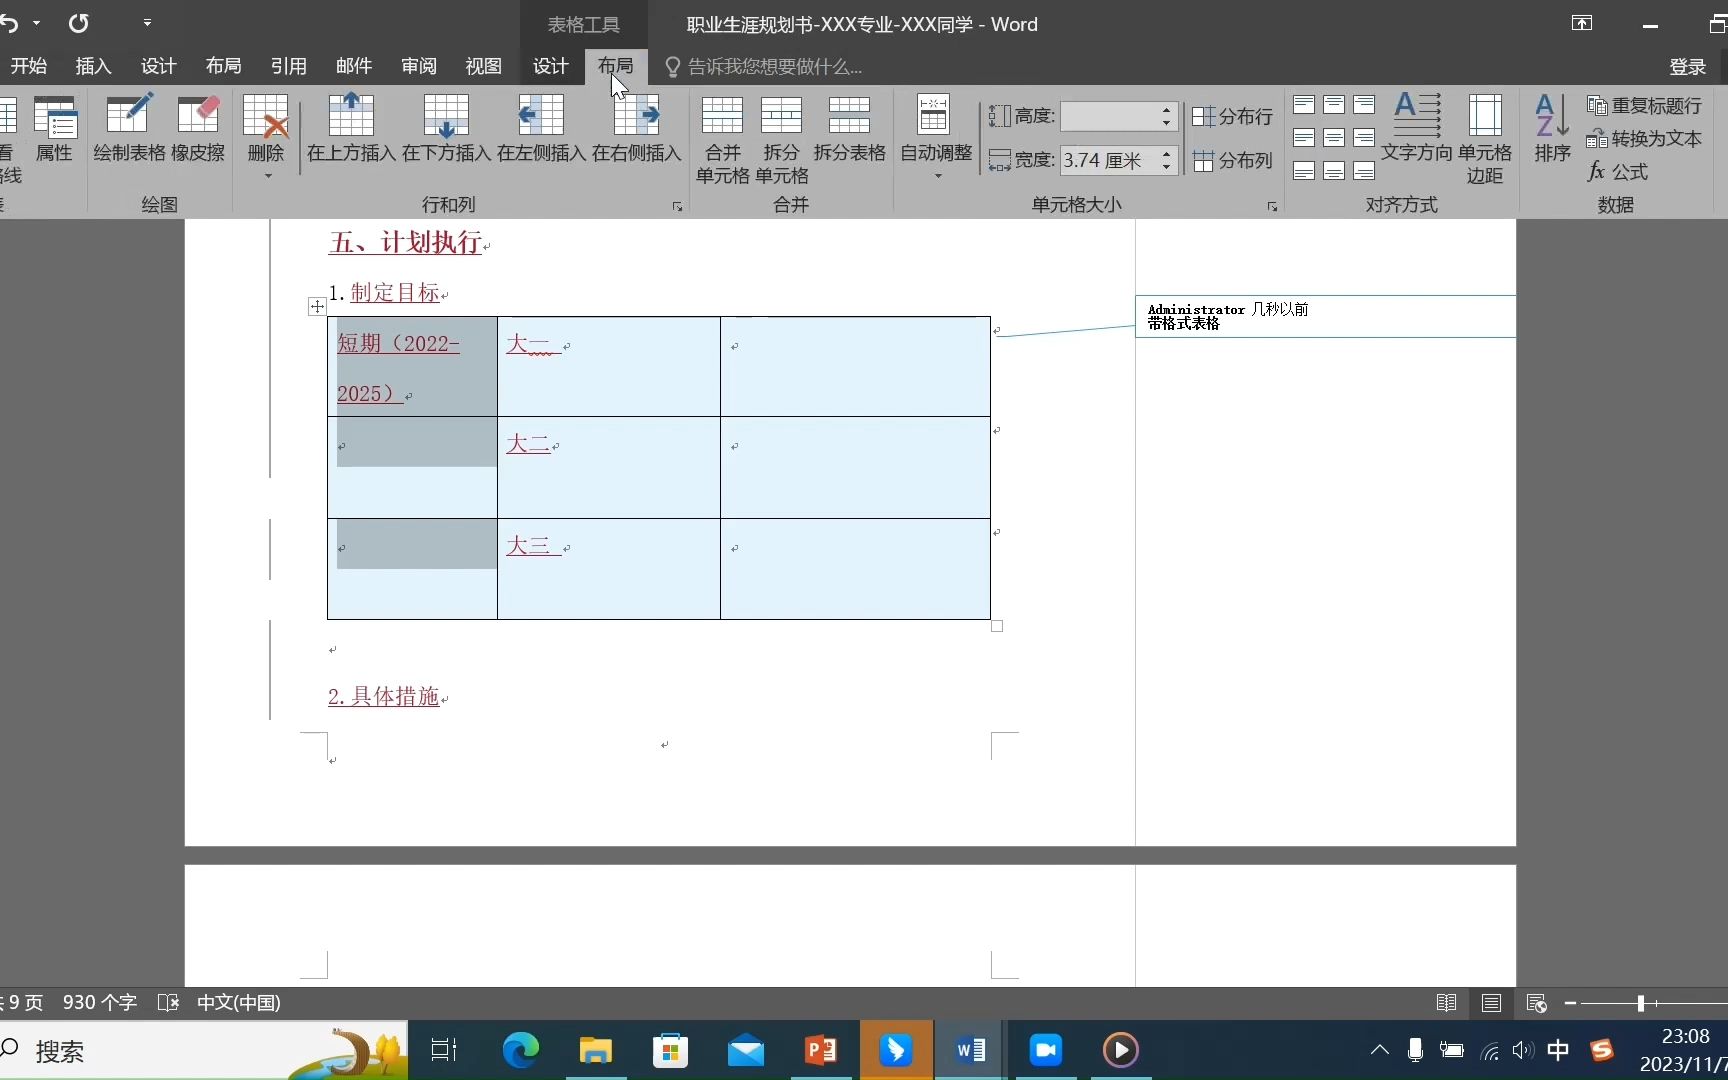Image resolution: width=1728 pixels, height=1080 pixels.
Task: Open the Rows & Columns dialog launcher
Action: 677,207
